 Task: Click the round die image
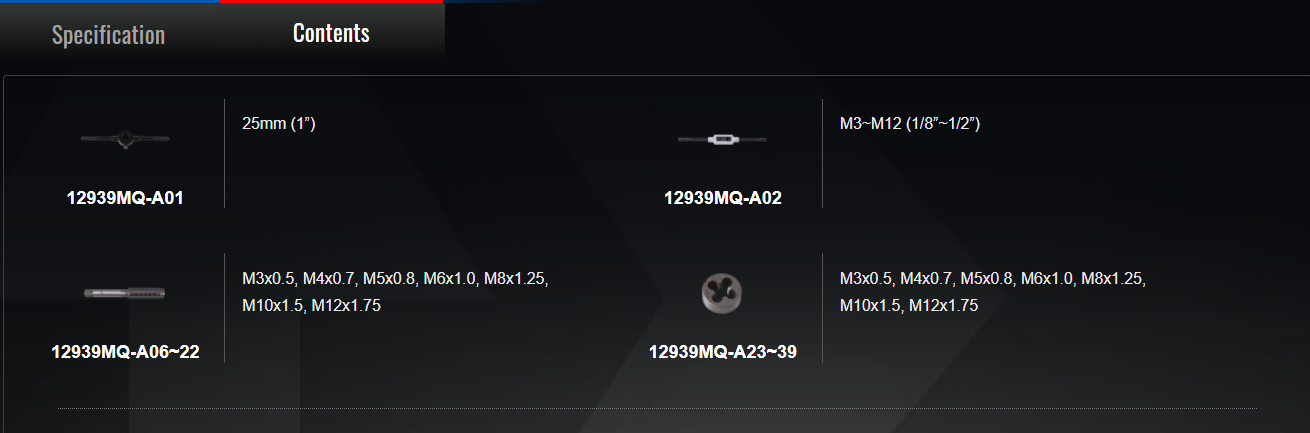coord(722,292)
